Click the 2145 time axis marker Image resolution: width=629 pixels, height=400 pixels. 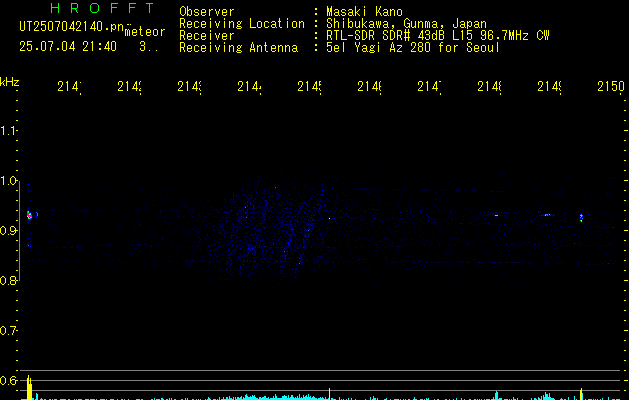309,86
